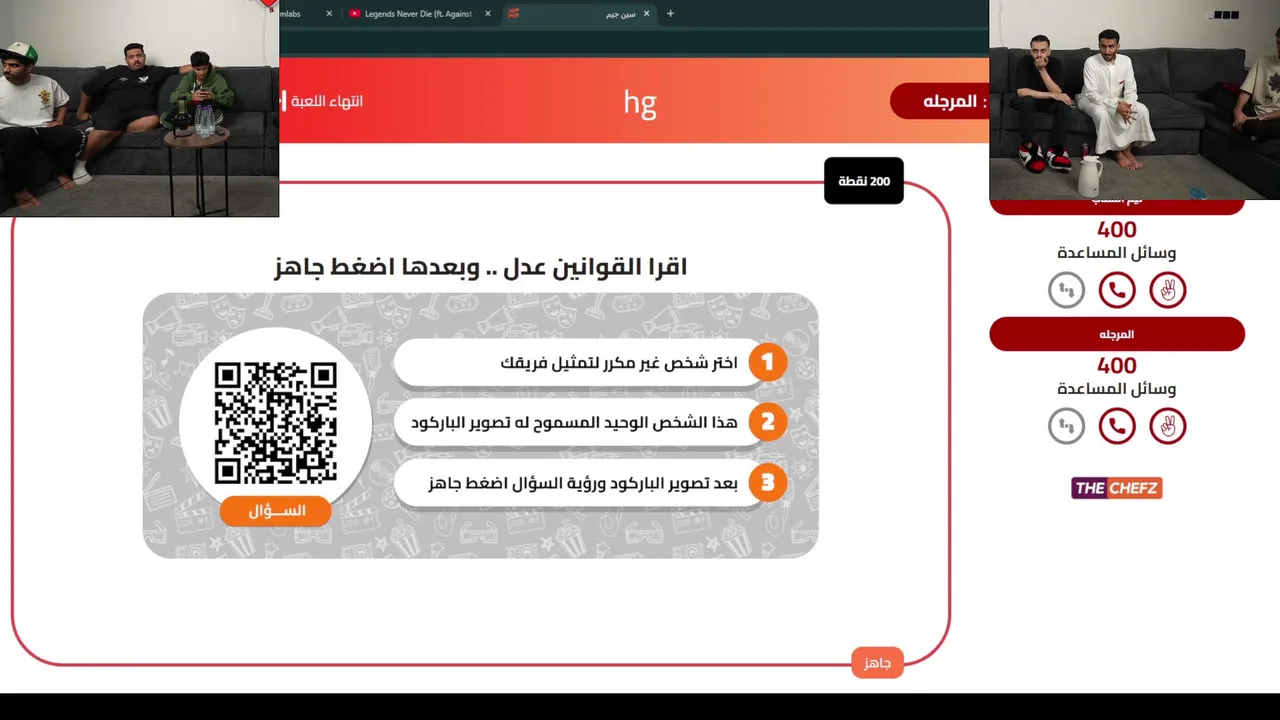
Task: Use the swap arrows lifeline below المرجله banner
Action: click(x=1067, y=426)
